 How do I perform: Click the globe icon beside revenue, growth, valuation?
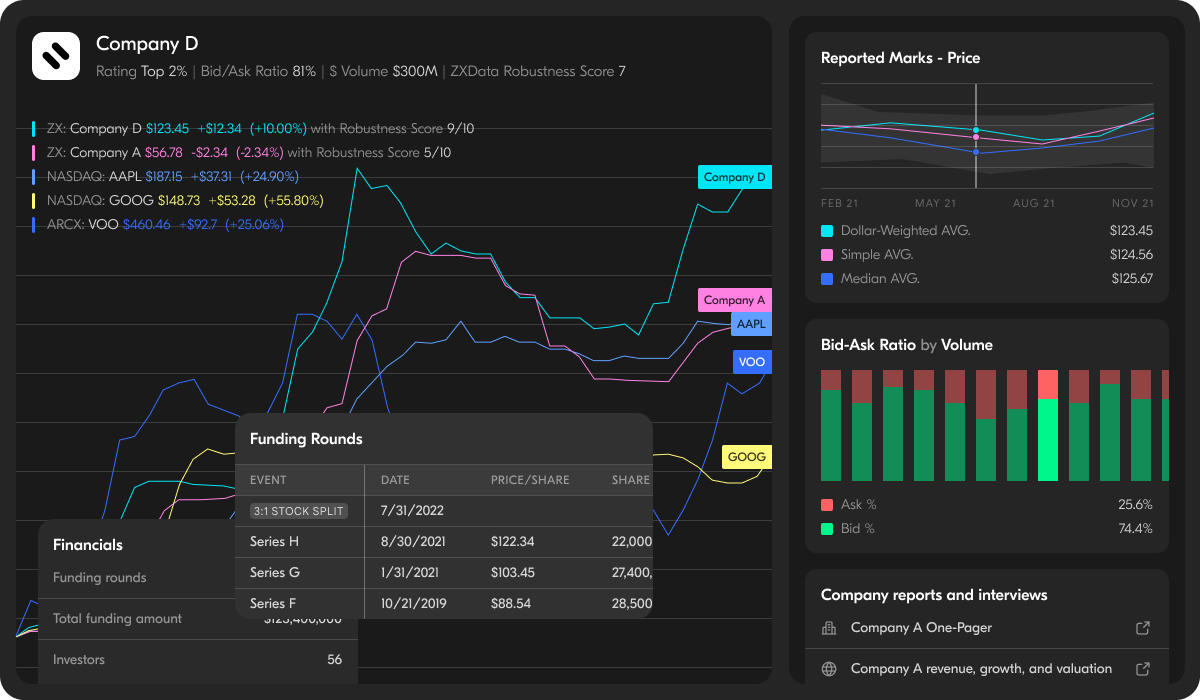point(828,669)
